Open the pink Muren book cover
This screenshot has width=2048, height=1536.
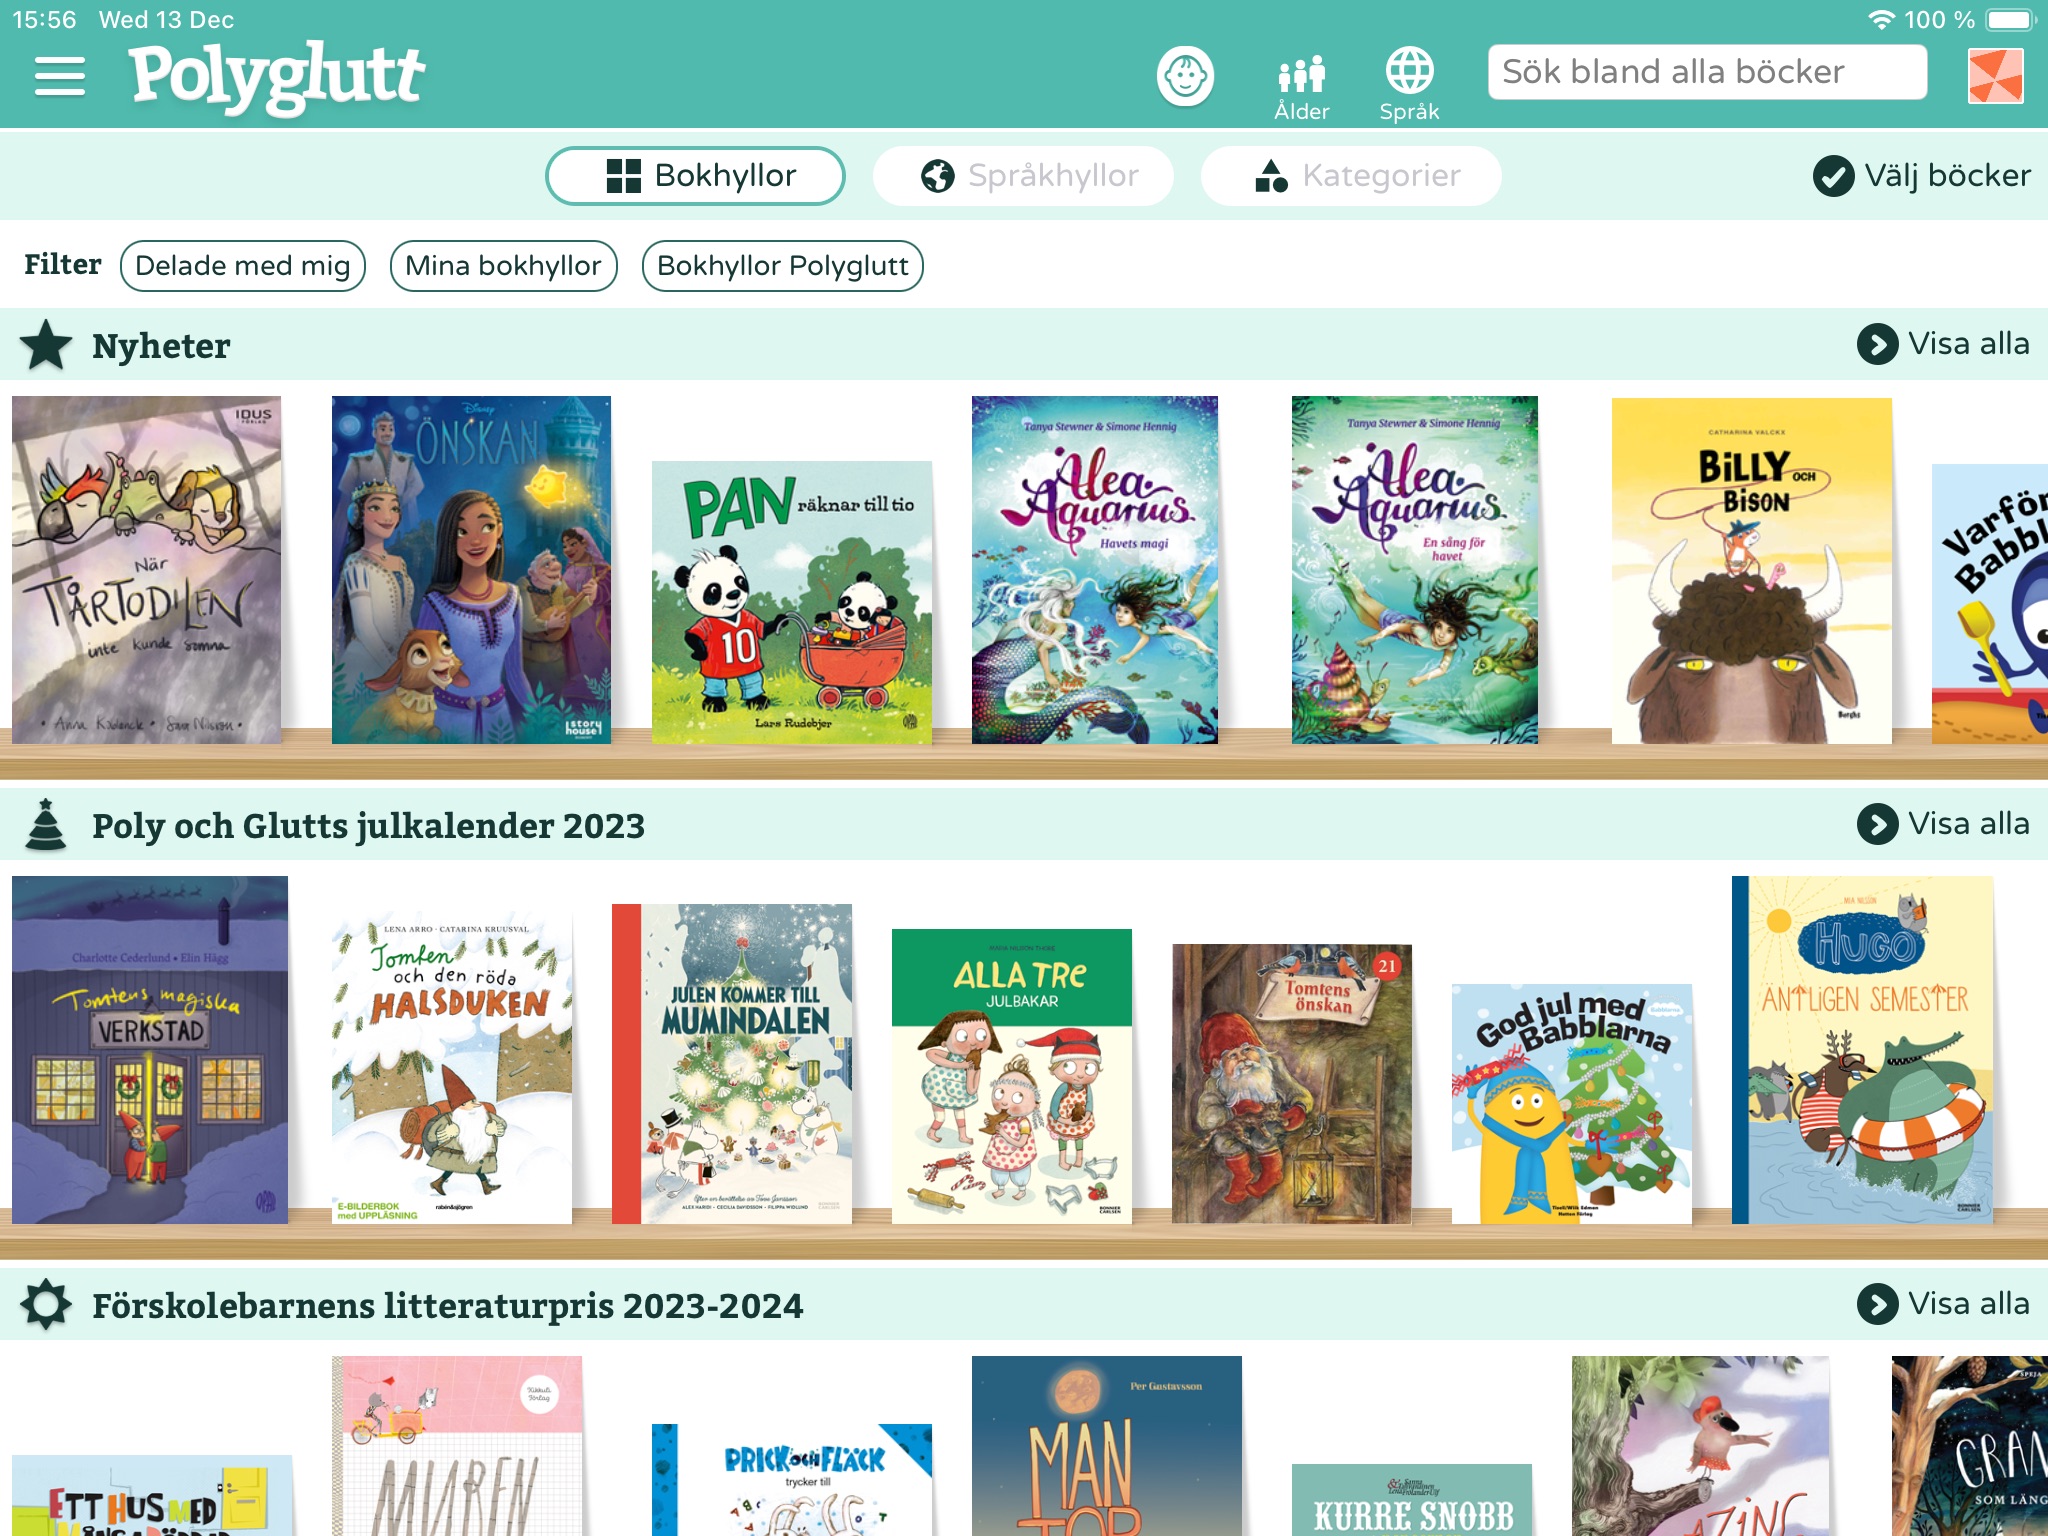(457, 1446)
